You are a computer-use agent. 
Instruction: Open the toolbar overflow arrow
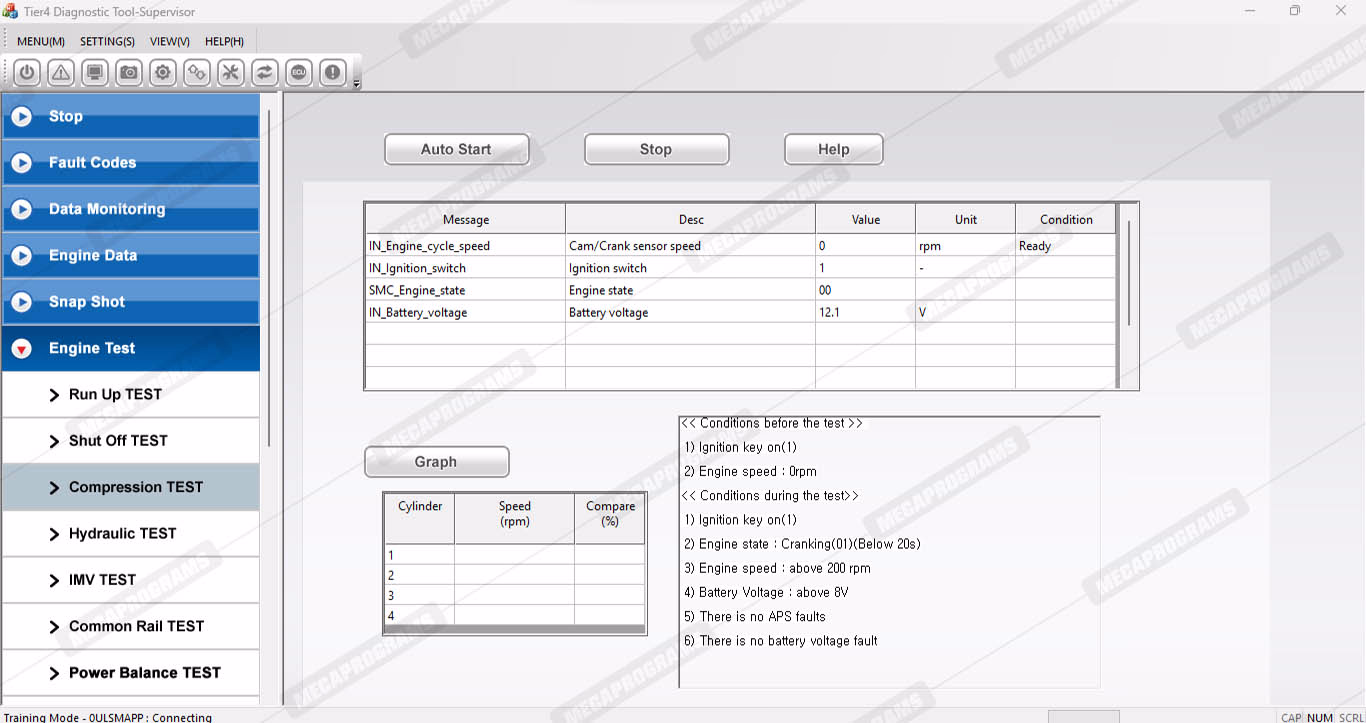tap(357, 84)
